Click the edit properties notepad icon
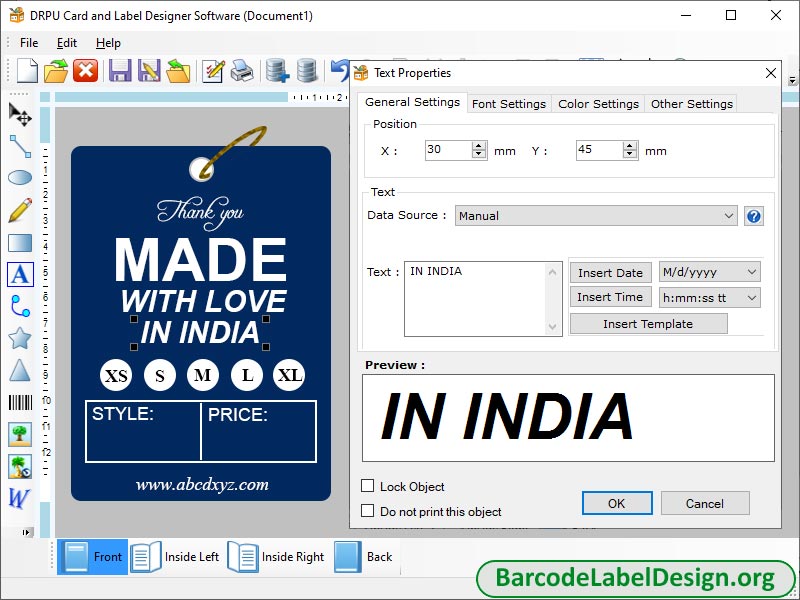Screen dimensions: 800x600 click(213, 70)
